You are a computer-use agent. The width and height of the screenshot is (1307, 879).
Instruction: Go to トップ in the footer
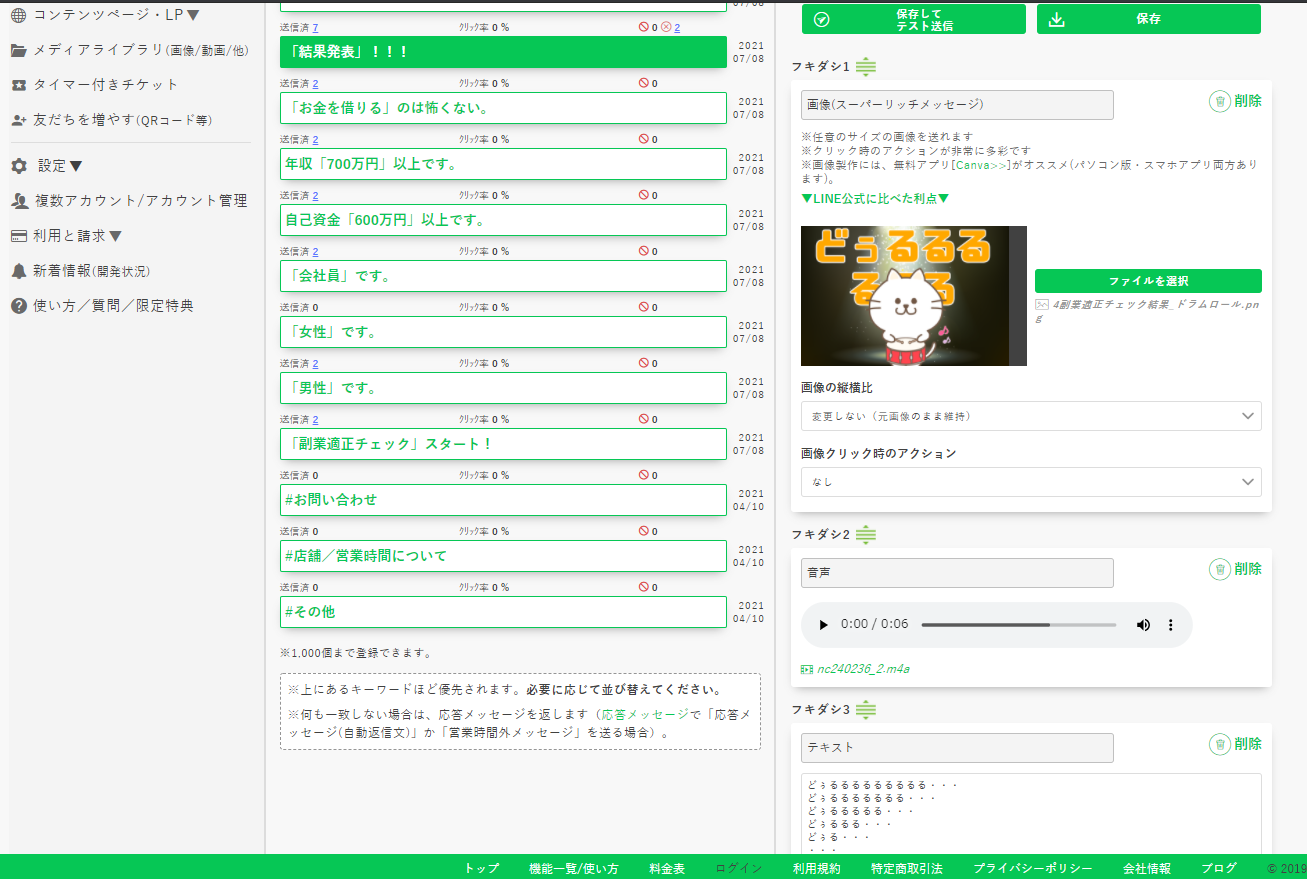[x=481, y=868]
